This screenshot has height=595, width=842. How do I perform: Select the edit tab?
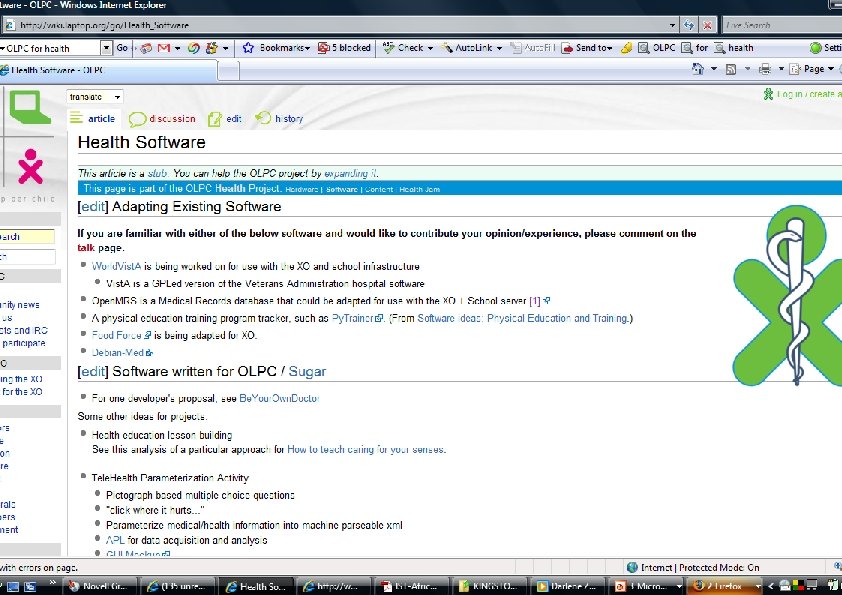point(225,119)
